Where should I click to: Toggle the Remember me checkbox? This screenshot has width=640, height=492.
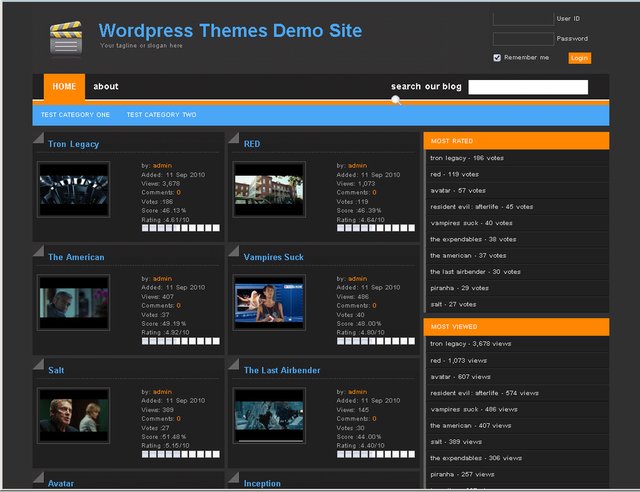click(x=497, y=58)
